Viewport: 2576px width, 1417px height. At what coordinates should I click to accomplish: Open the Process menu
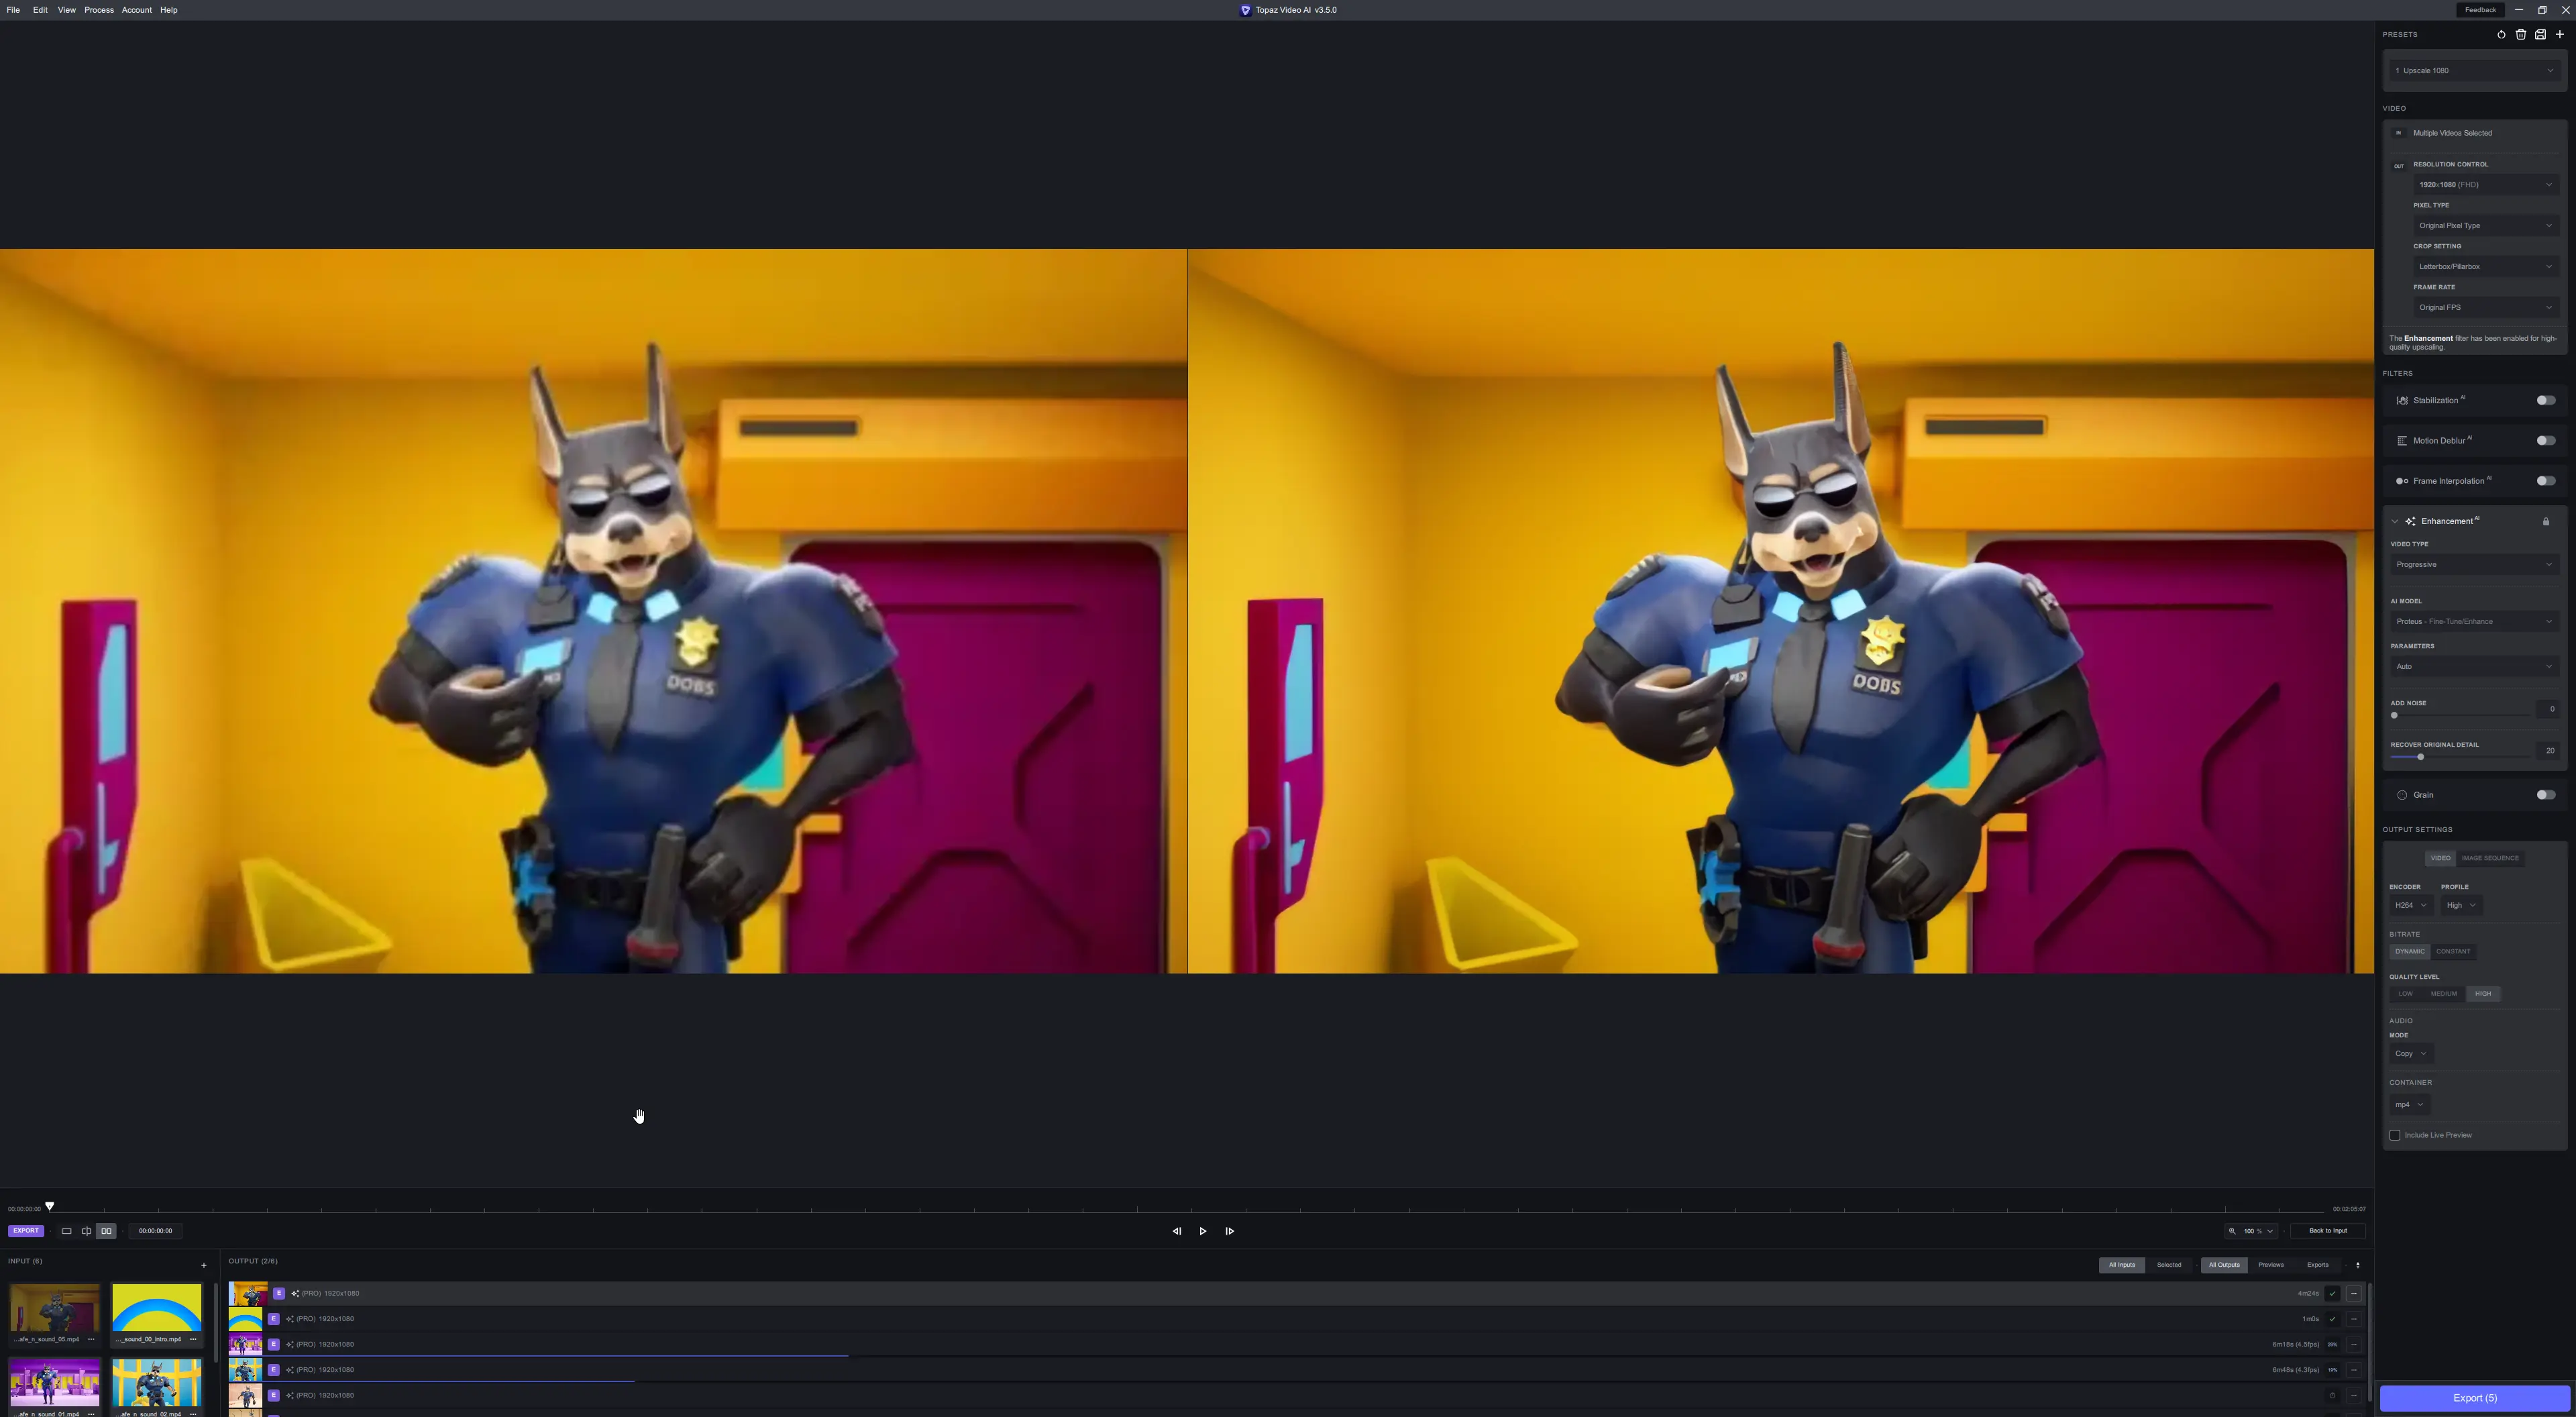pyautogui.click(x=98, y=10)
